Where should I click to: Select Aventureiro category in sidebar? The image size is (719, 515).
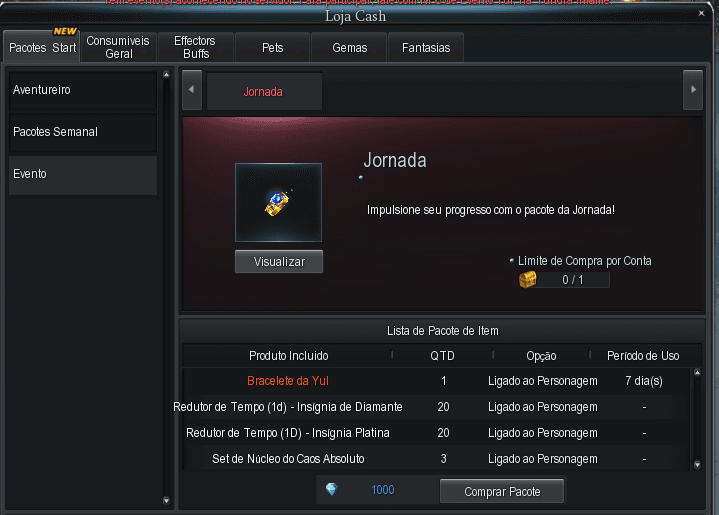(83, 90)
